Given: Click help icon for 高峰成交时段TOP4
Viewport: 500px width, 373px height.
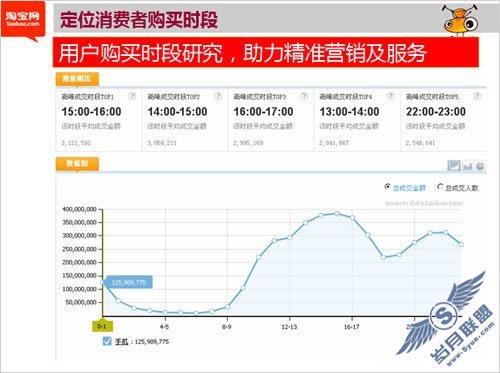Looking at the screenshot, I should pos(390,96).
